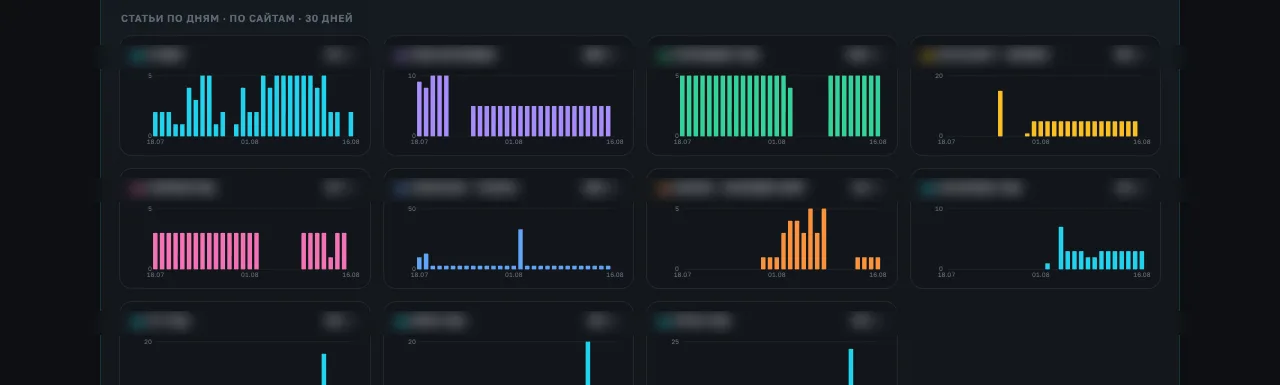Open the card with the yellow bar chart
The width and height of the screenshot is (1280, 385).
(1035, 96)
